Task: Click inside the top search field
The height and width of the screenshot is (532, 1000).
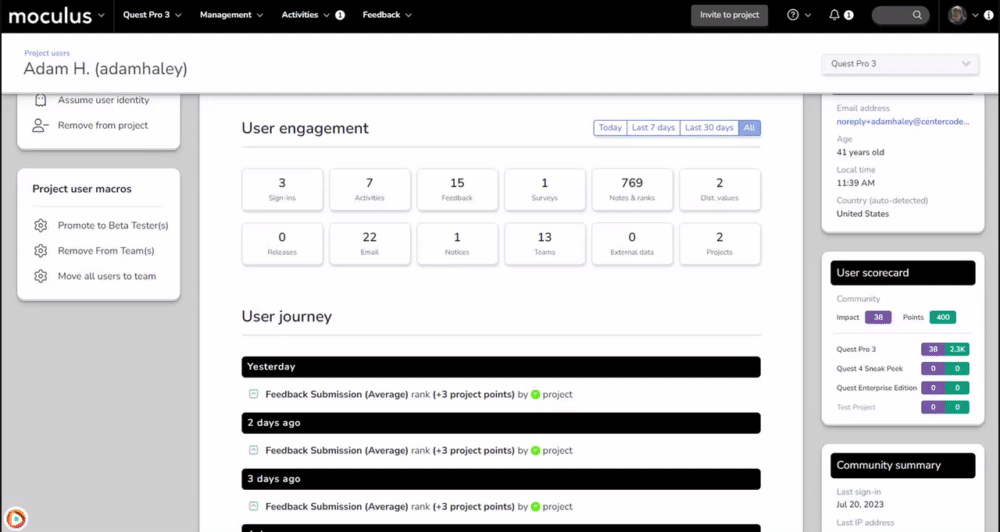Action: tap(897, 15)
